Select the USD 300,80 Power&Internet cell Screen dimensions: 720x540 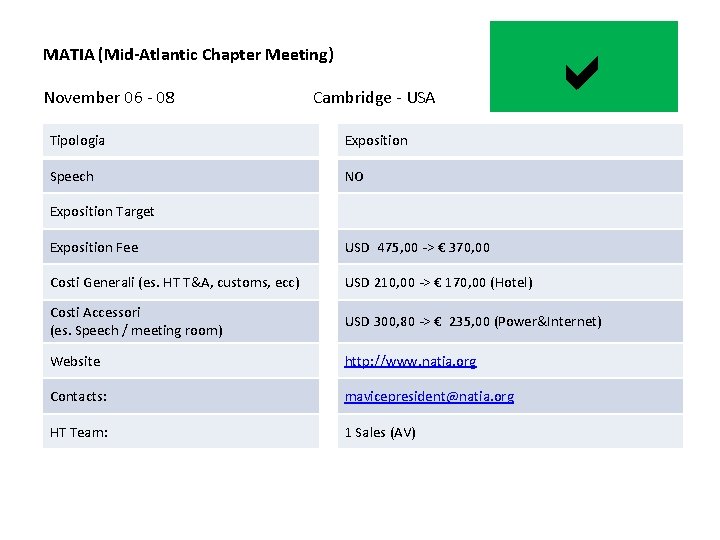pyautogui.click(x=510, y=321)
